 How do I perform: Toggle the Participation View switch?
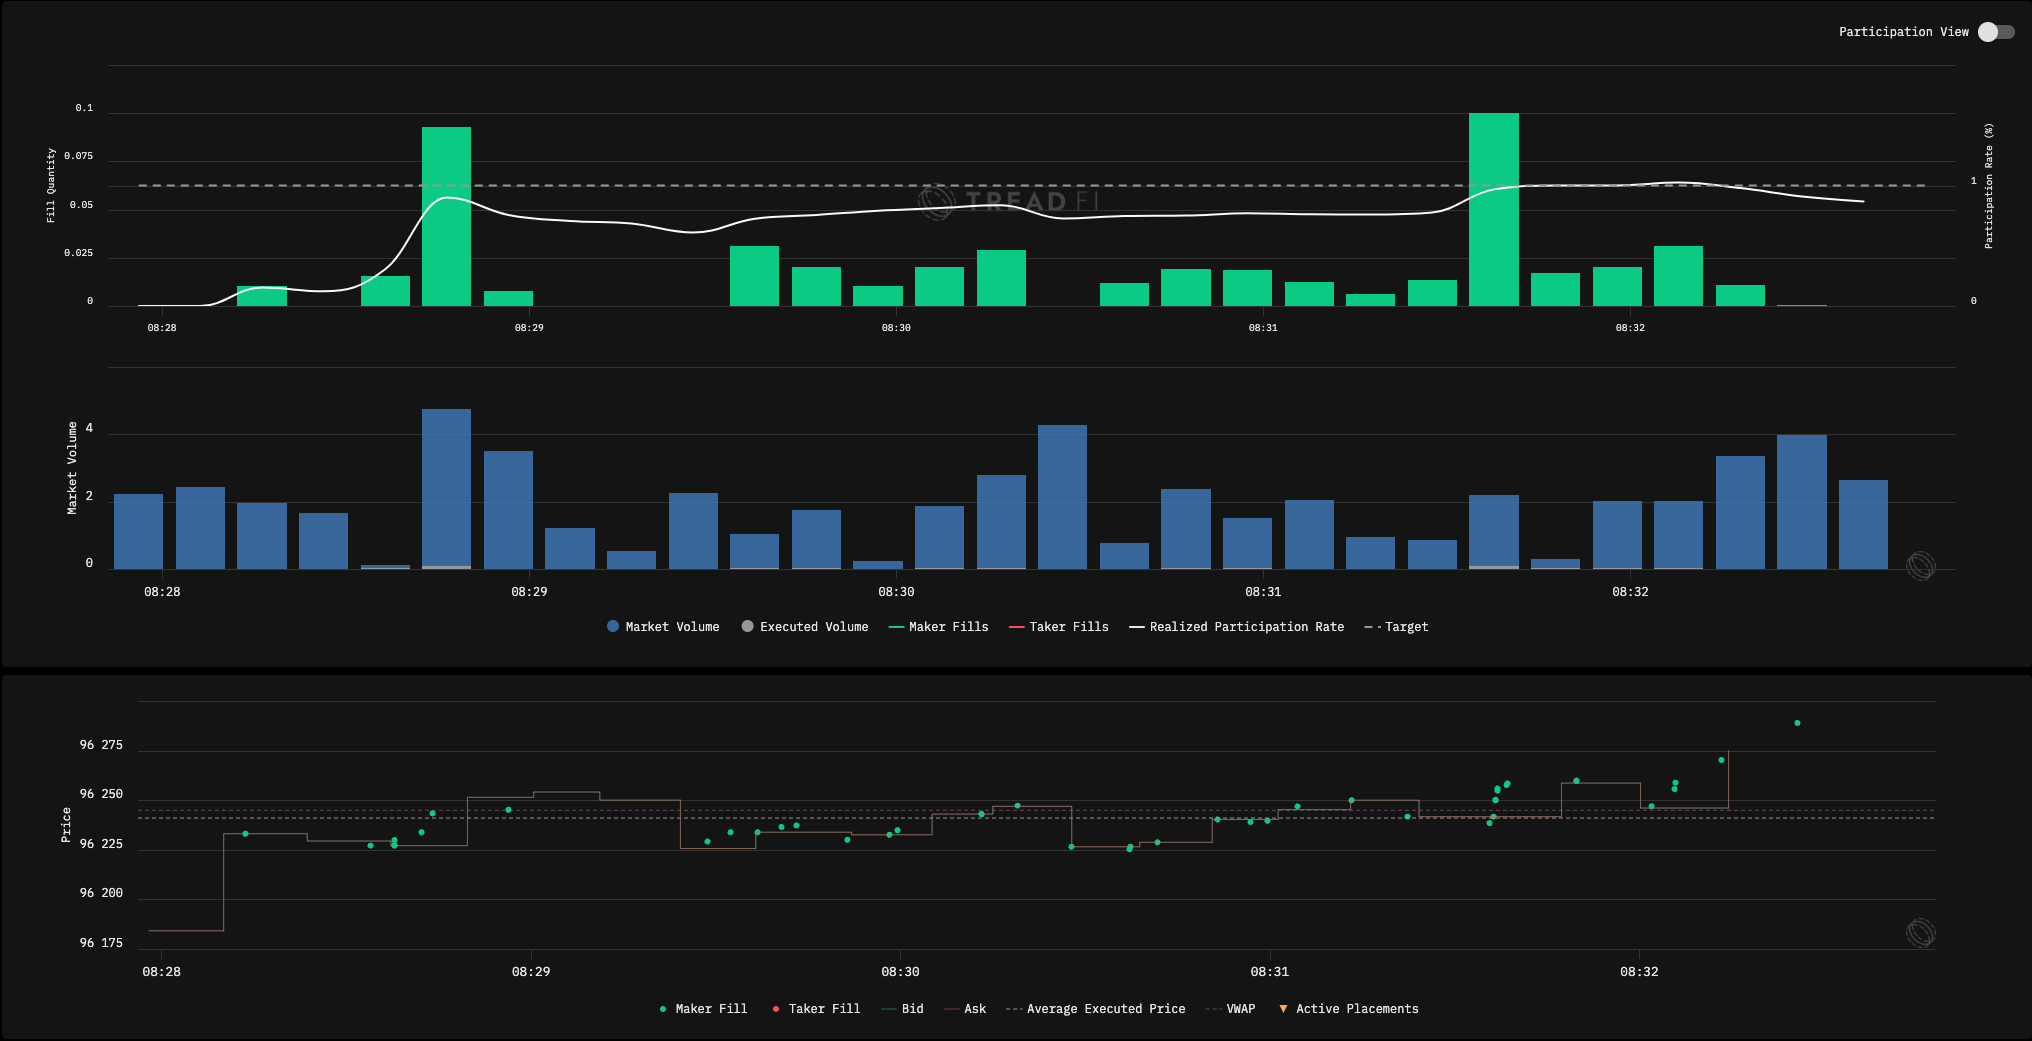tap(1995, 32)
